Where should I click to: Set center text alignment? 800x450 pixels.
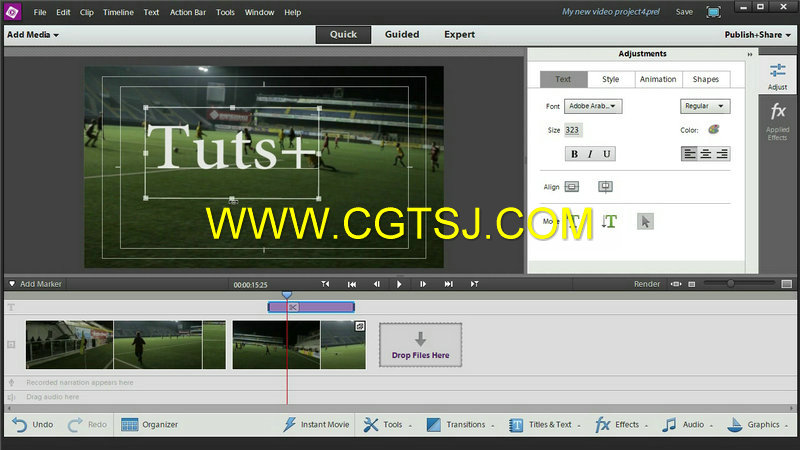(706, 154)
